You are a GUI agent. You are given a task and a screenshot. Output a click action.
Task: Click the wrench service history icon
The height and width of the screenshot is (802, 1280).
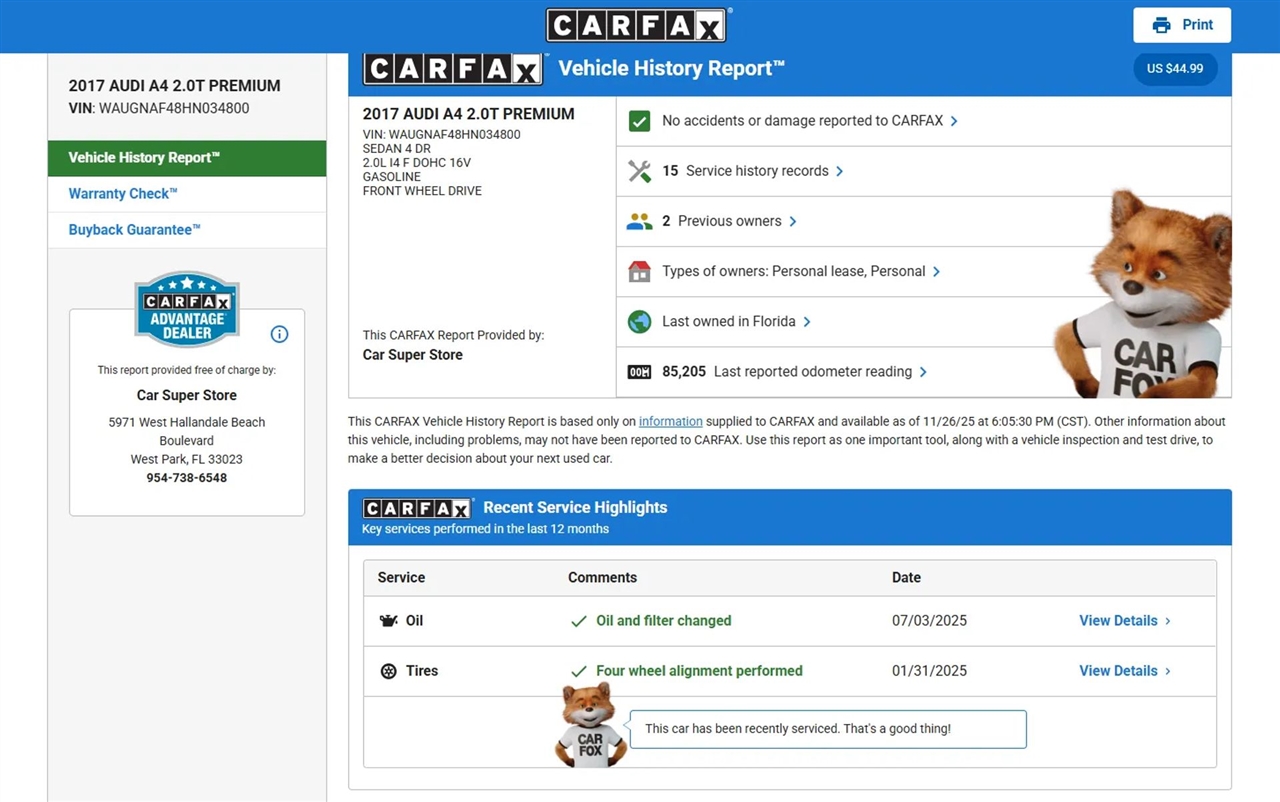[x=639, y=171]
